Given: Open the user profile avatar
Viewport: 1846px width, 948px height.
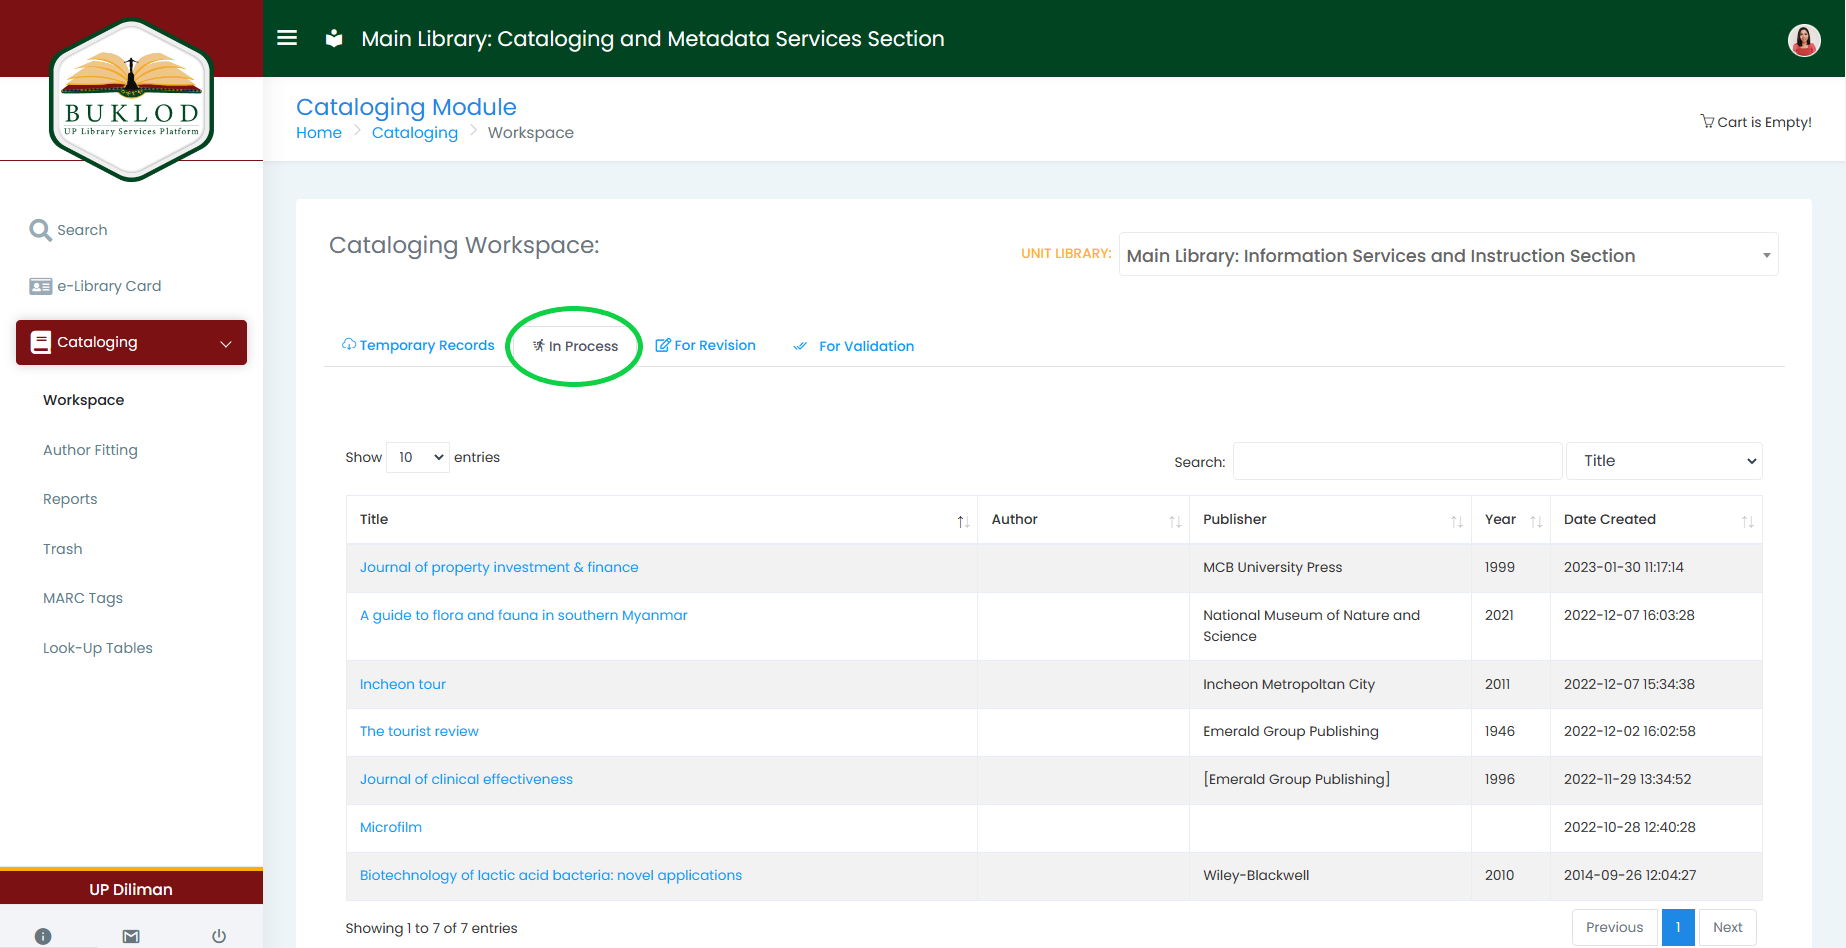Looking at the screenshot, I should [1804, 40].
